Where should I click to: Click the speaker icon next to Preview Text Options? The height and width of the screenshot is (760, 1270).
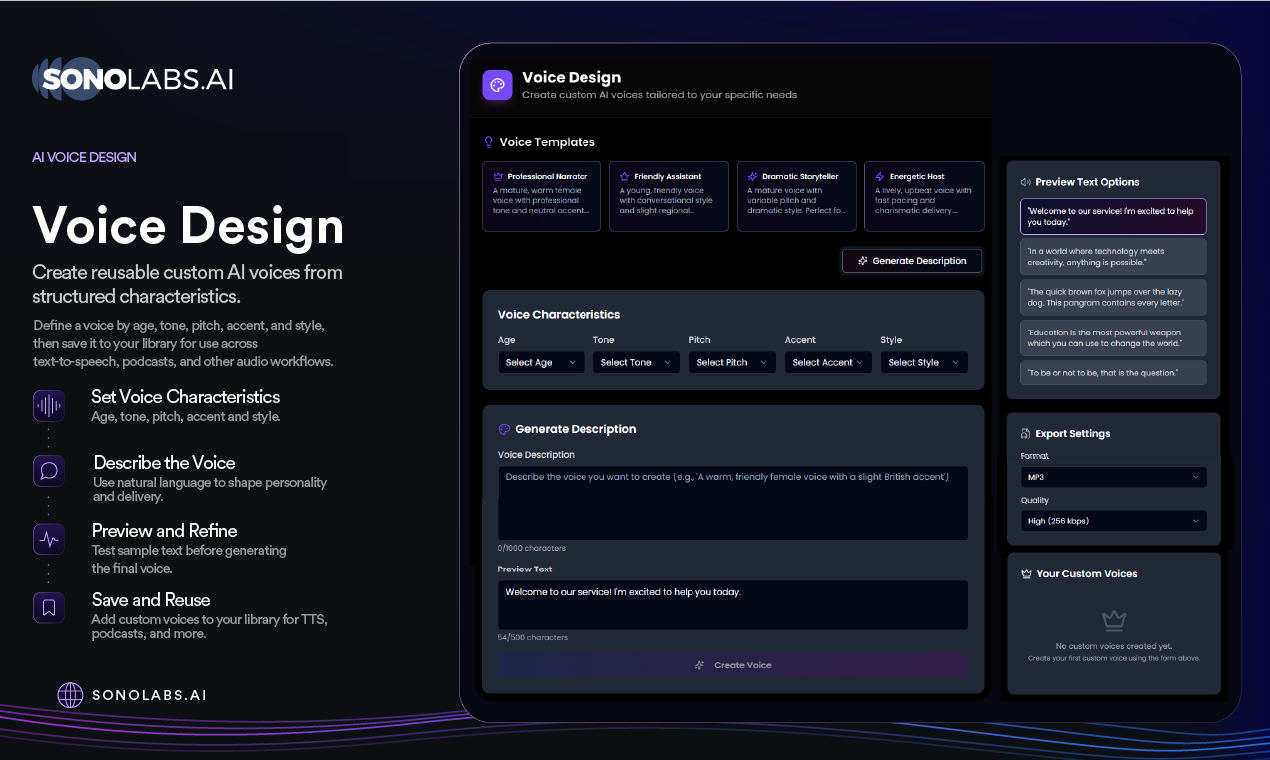(x=1025, y=182)
